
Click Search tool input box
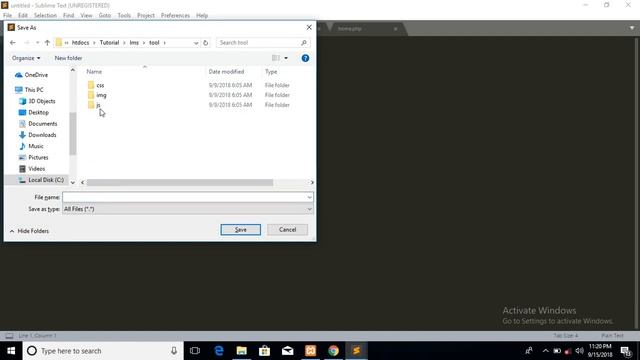pos(258,42)
